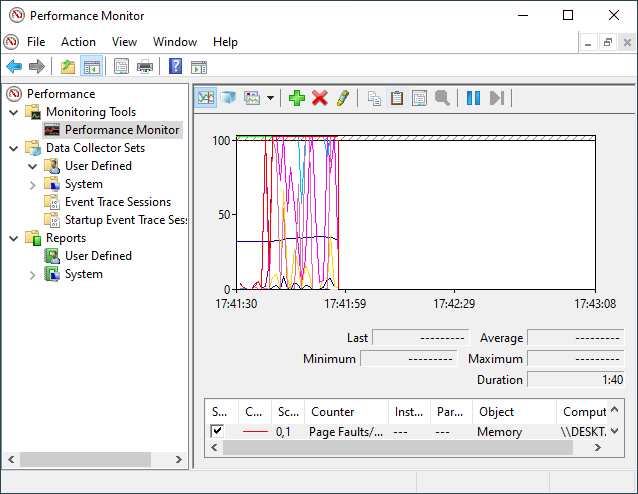Open the Window menu
This screenshot has width=638, height=494.
pos(175,42)
